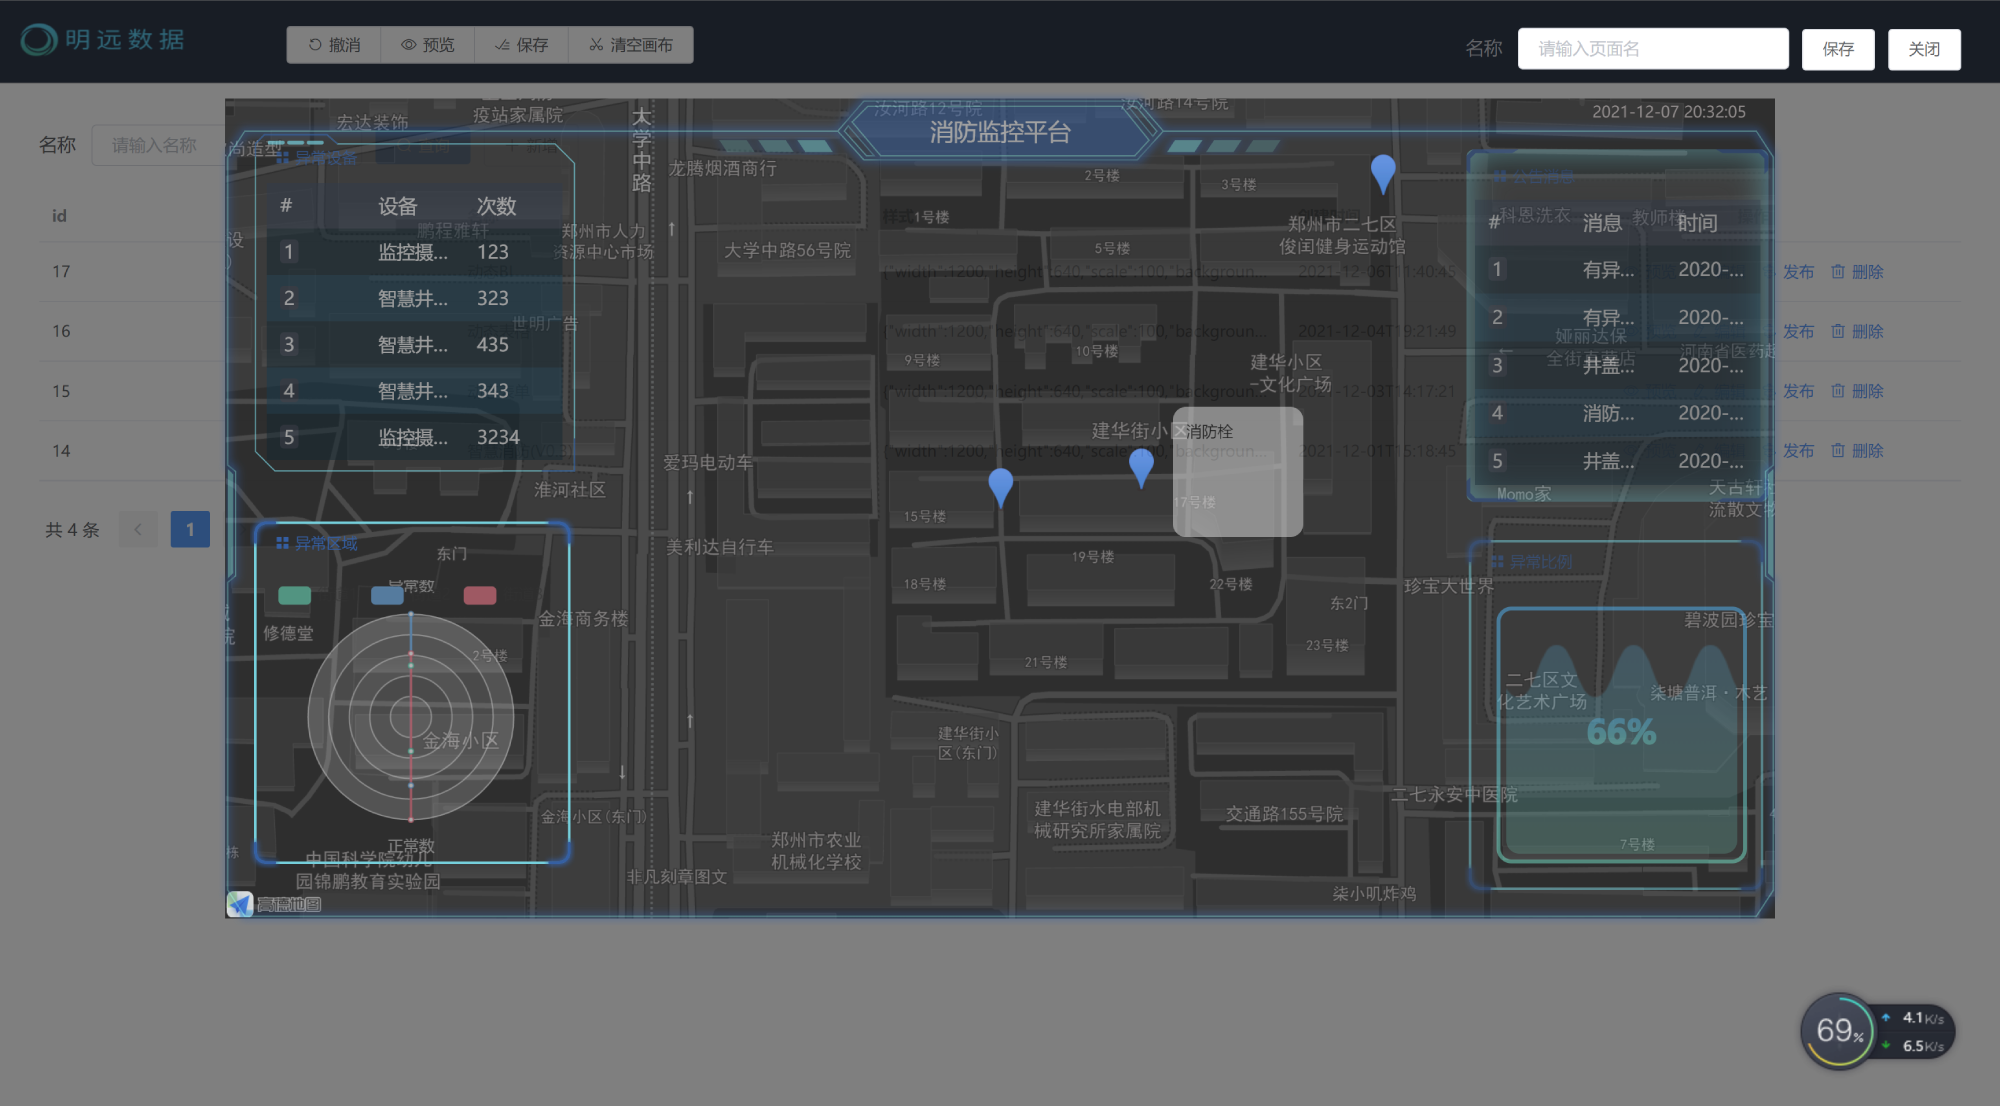Click the 消防监控平台 title banner

click(x=1000, y=132)
